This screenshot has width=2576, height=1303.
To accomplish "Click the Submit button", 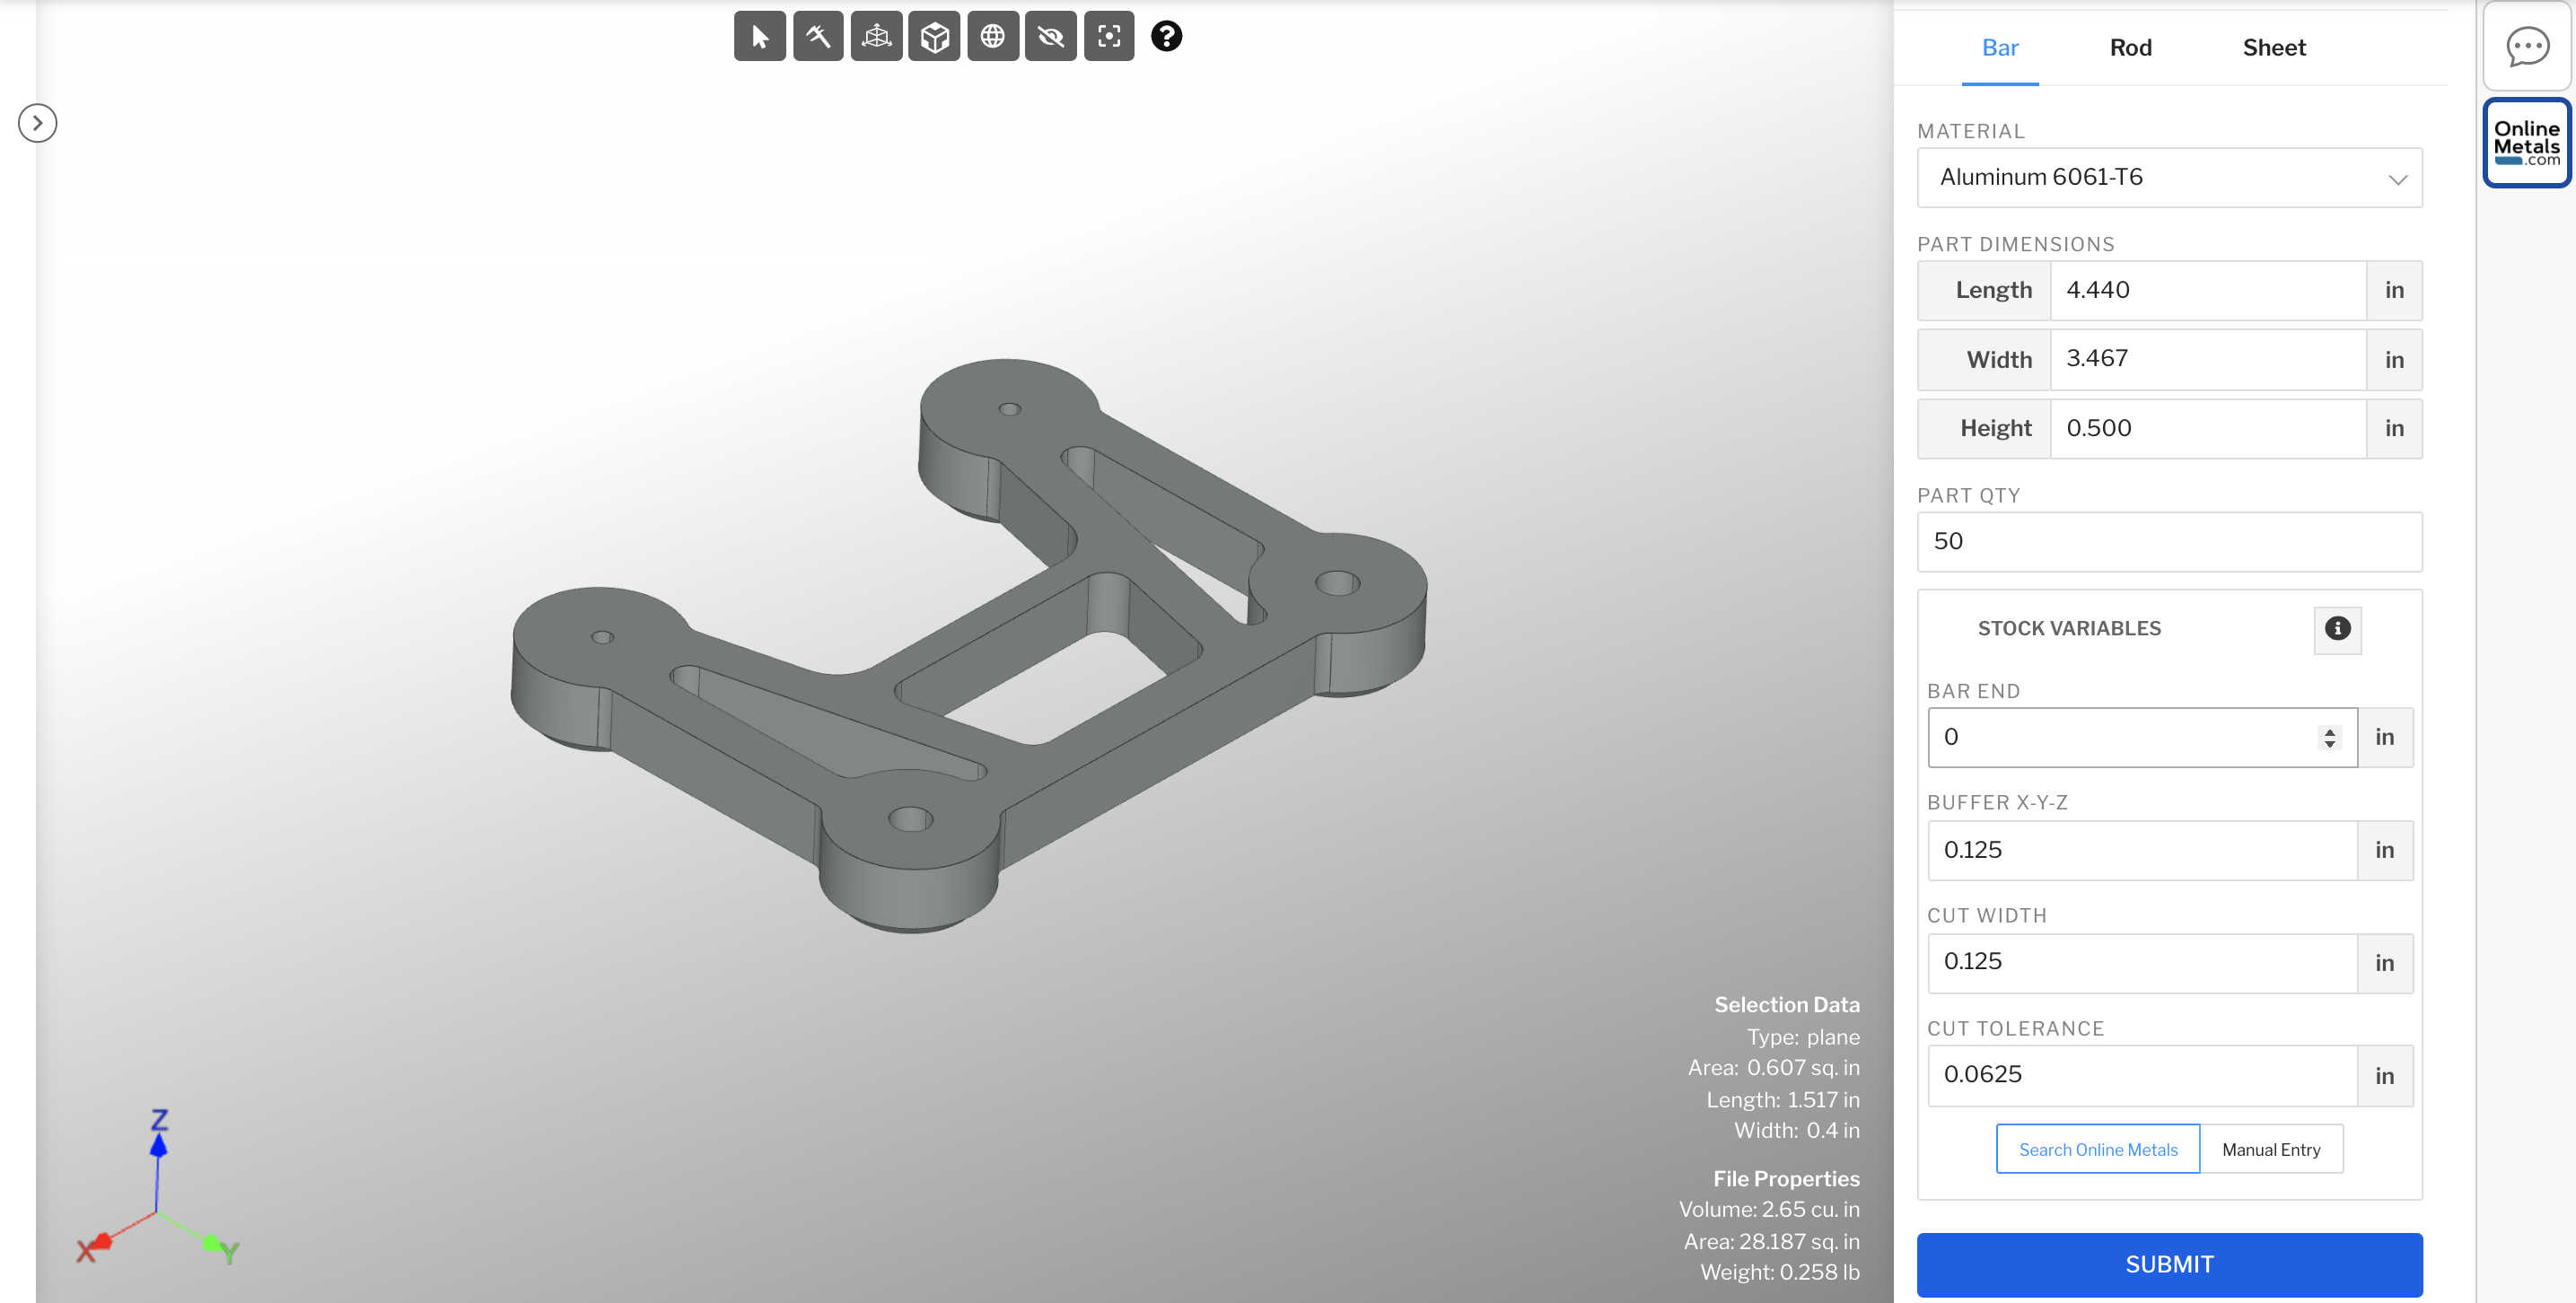I will [2169, 1264].
